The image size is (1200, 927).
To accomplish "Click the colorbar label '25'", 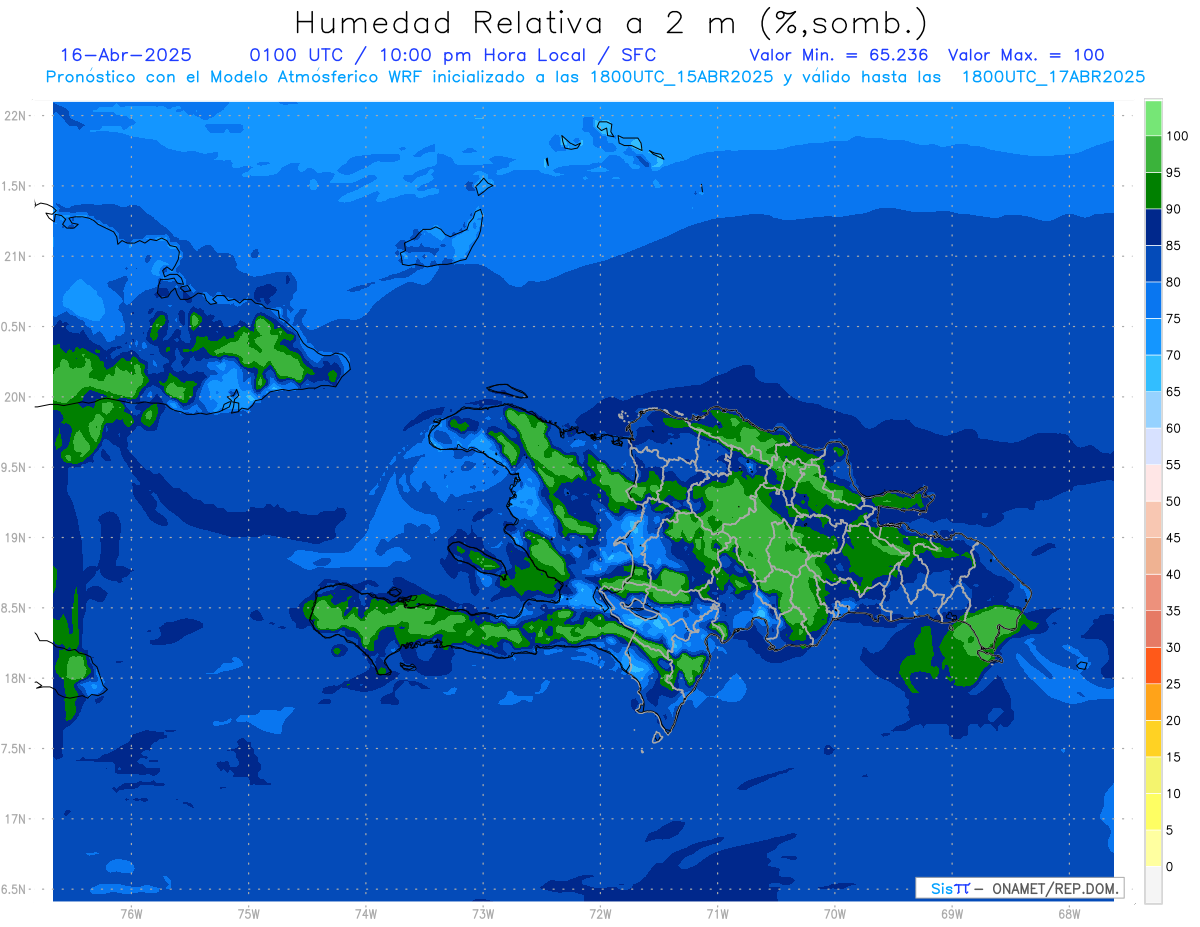I will [x=1173, y=684].
